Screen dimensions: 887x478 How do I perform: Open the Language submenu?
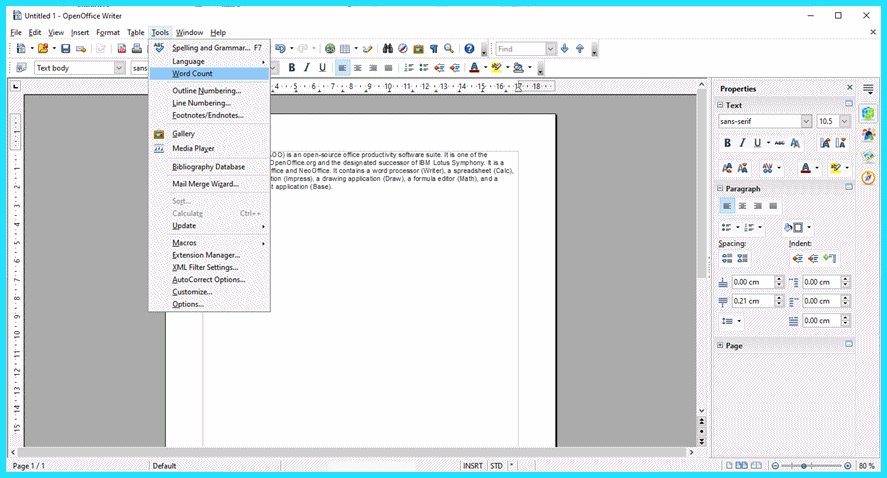(x=209, y=61)
